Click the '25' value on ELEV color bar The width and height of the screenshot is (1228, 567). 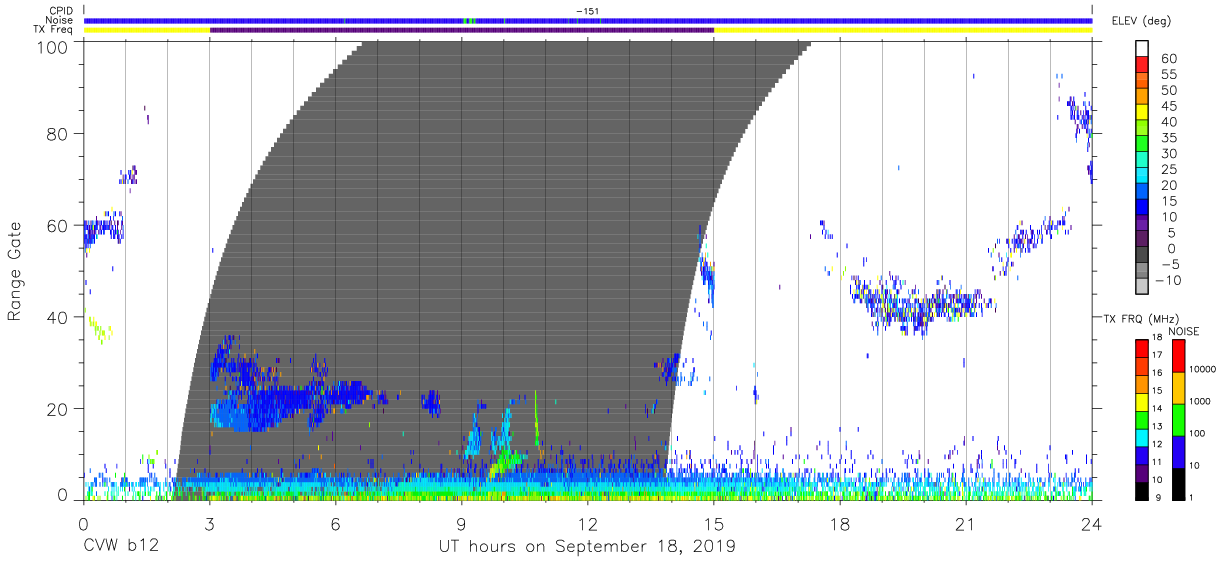(1169, 170)
